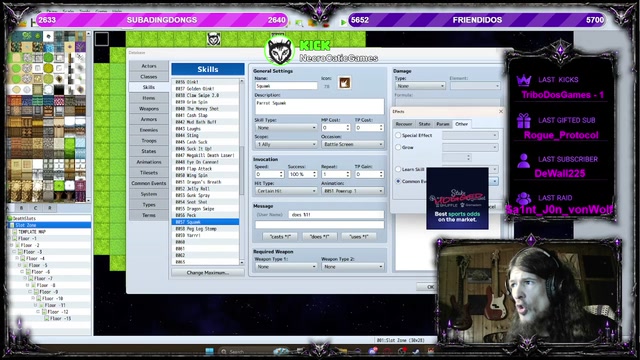Screen dimensions: 640x360
Task: Open the Recover tab in Effects dialog
Action: pyautogui.click(x=404, y=124)
